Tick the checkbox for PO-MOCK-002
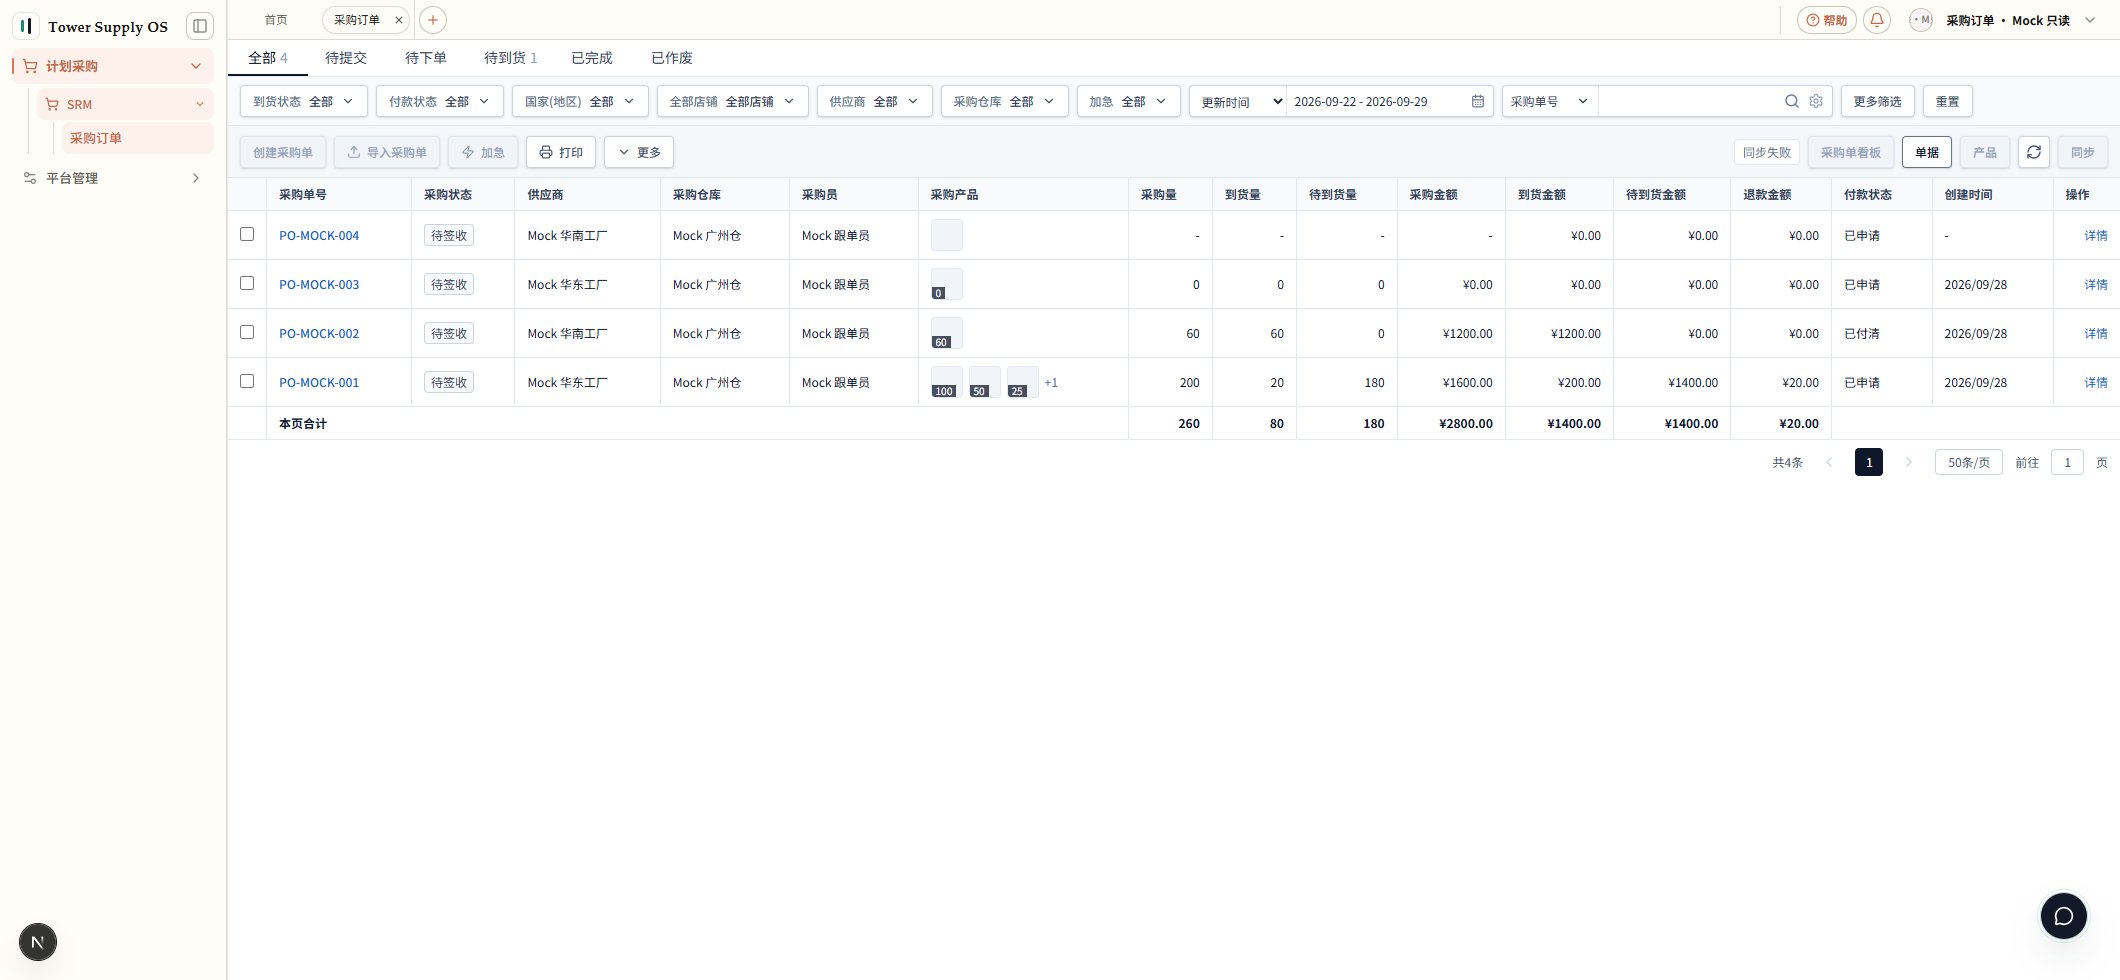The width and height of the screenshot is (2120, 980). coord(247,332)
